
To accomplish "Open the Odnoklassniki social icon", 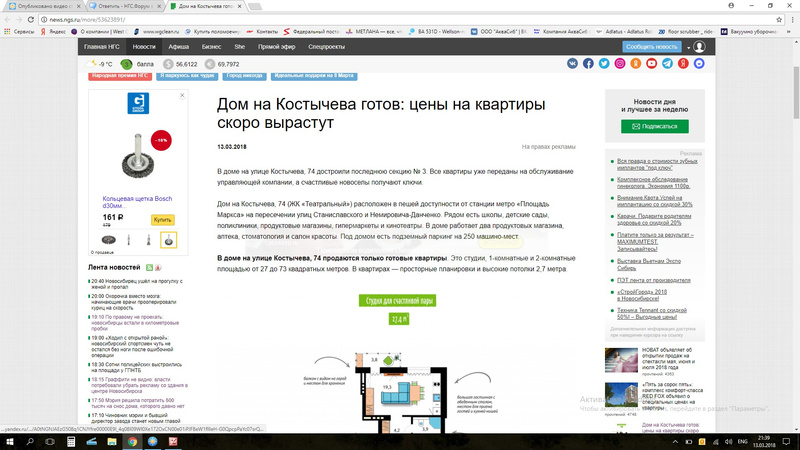I will pyautogui.click(x=636, y=63).
